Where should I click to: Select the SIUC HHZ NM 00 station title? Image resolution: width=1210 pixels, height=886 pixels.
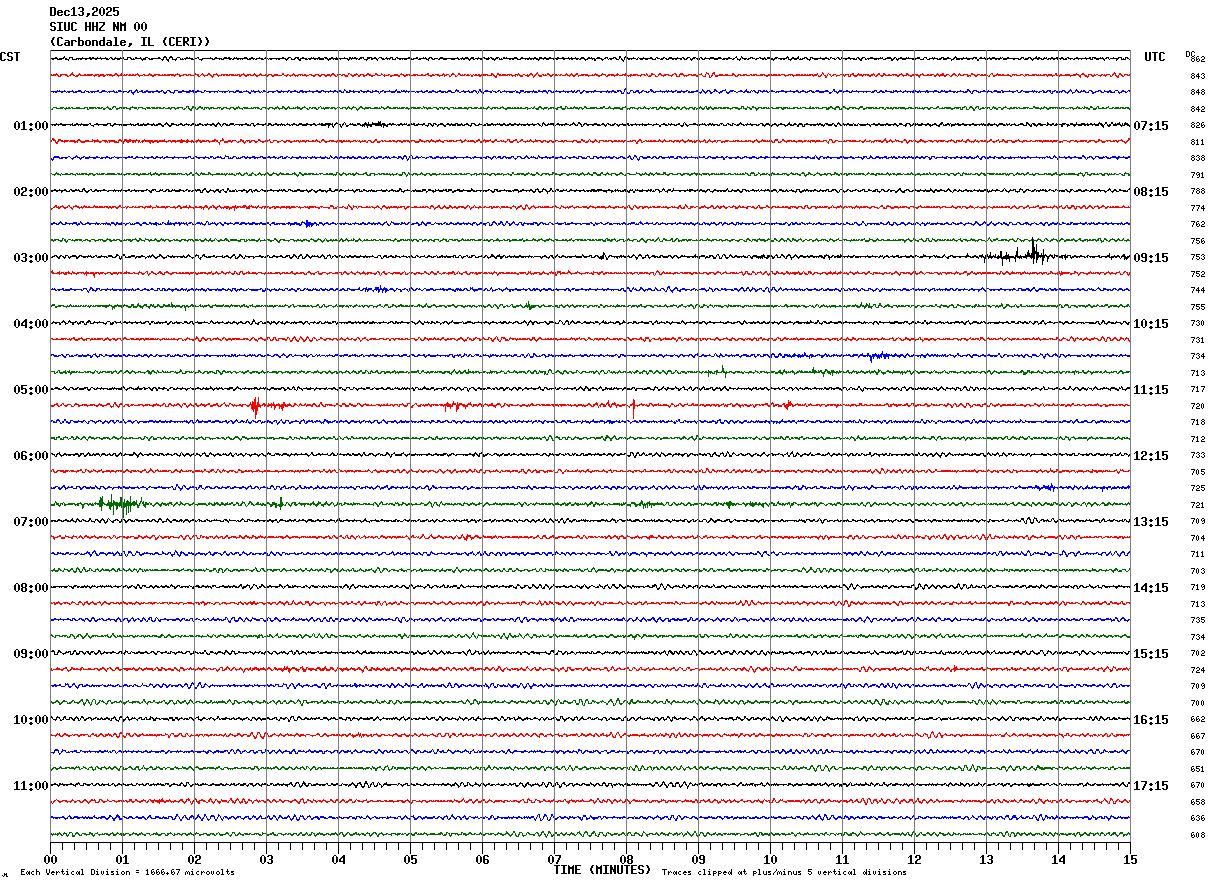click(x=98, y=27)
